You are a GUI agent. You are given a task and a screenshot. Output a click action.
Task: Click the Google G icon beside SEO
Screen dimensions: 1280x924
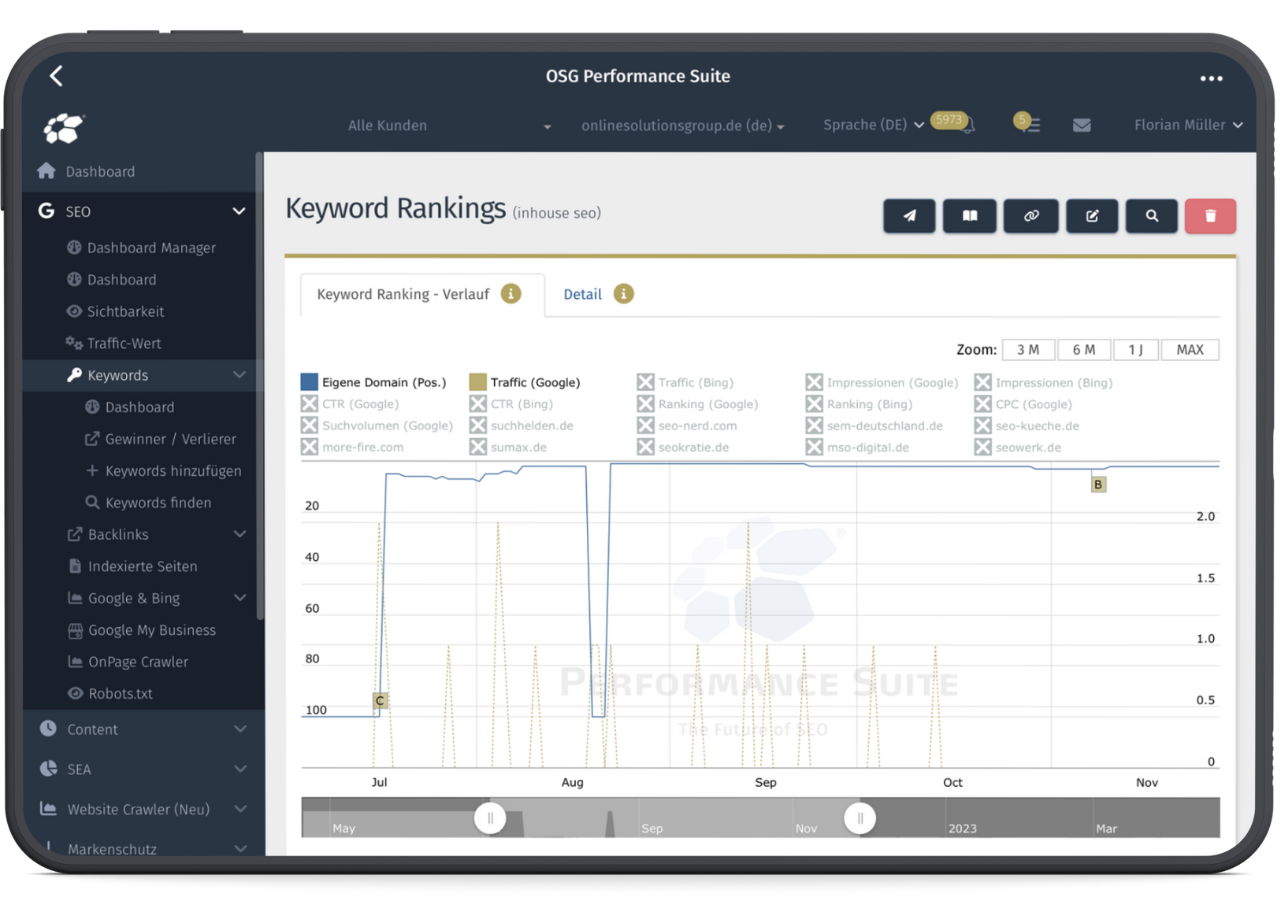point(46,211)
